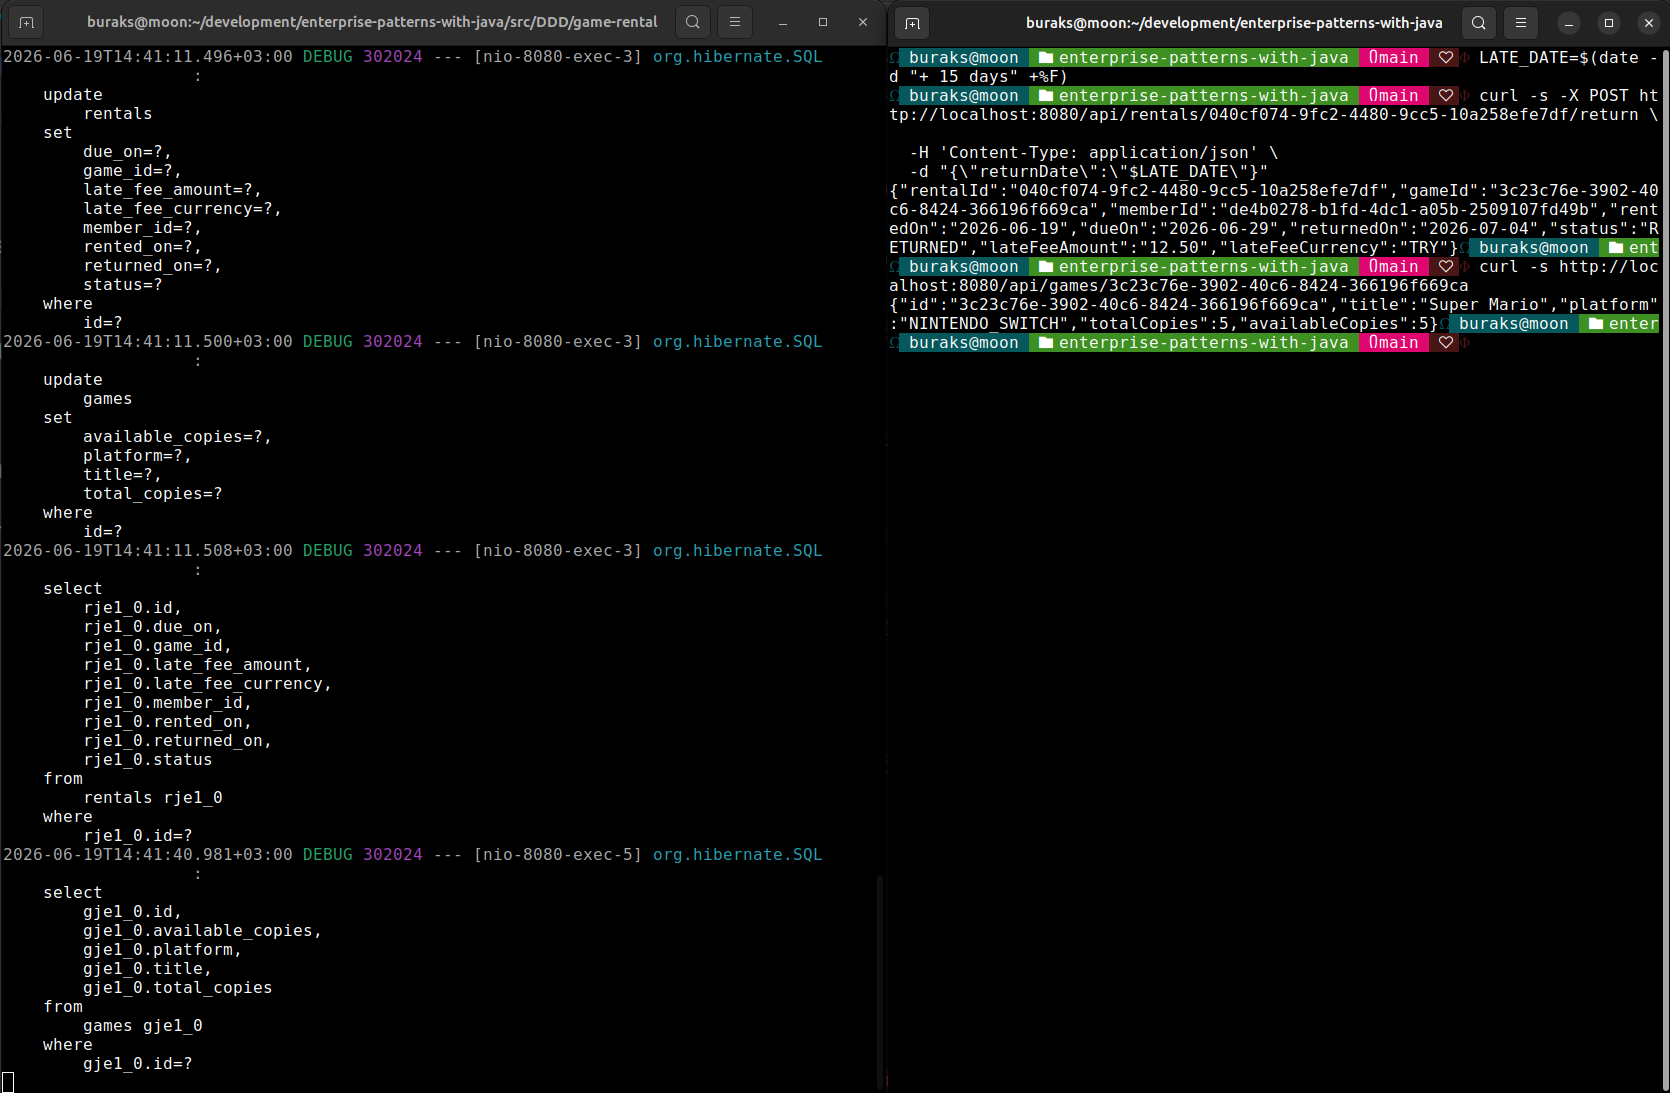1670x1093 pixels.
Task: Click the returnDate JSON payload line
Action: pyautogui.click(x=1088, y=172)
